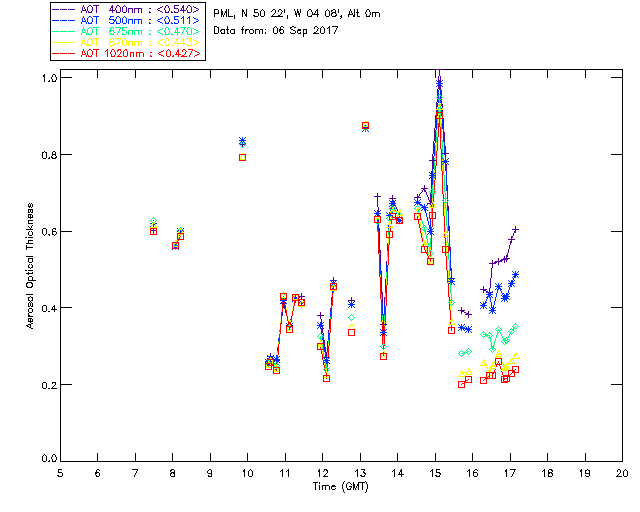The image size is (640, 512).
Task: Click the data point cluster near 0.87 at 13 GMT
Action: pos(365,126)
